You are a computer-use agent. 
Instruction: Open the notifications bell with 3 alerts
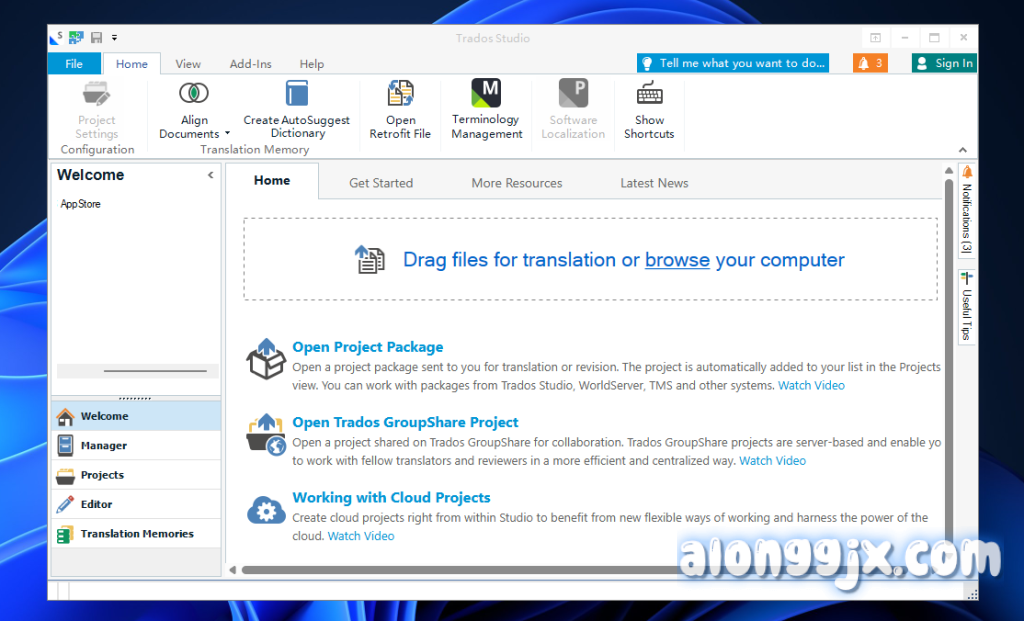[869, 63]
